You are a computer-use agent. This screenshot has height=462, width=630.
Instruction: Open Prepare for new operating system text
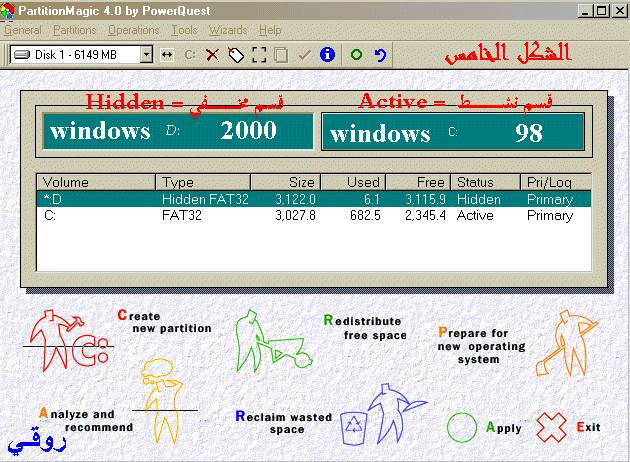[481, 345]
